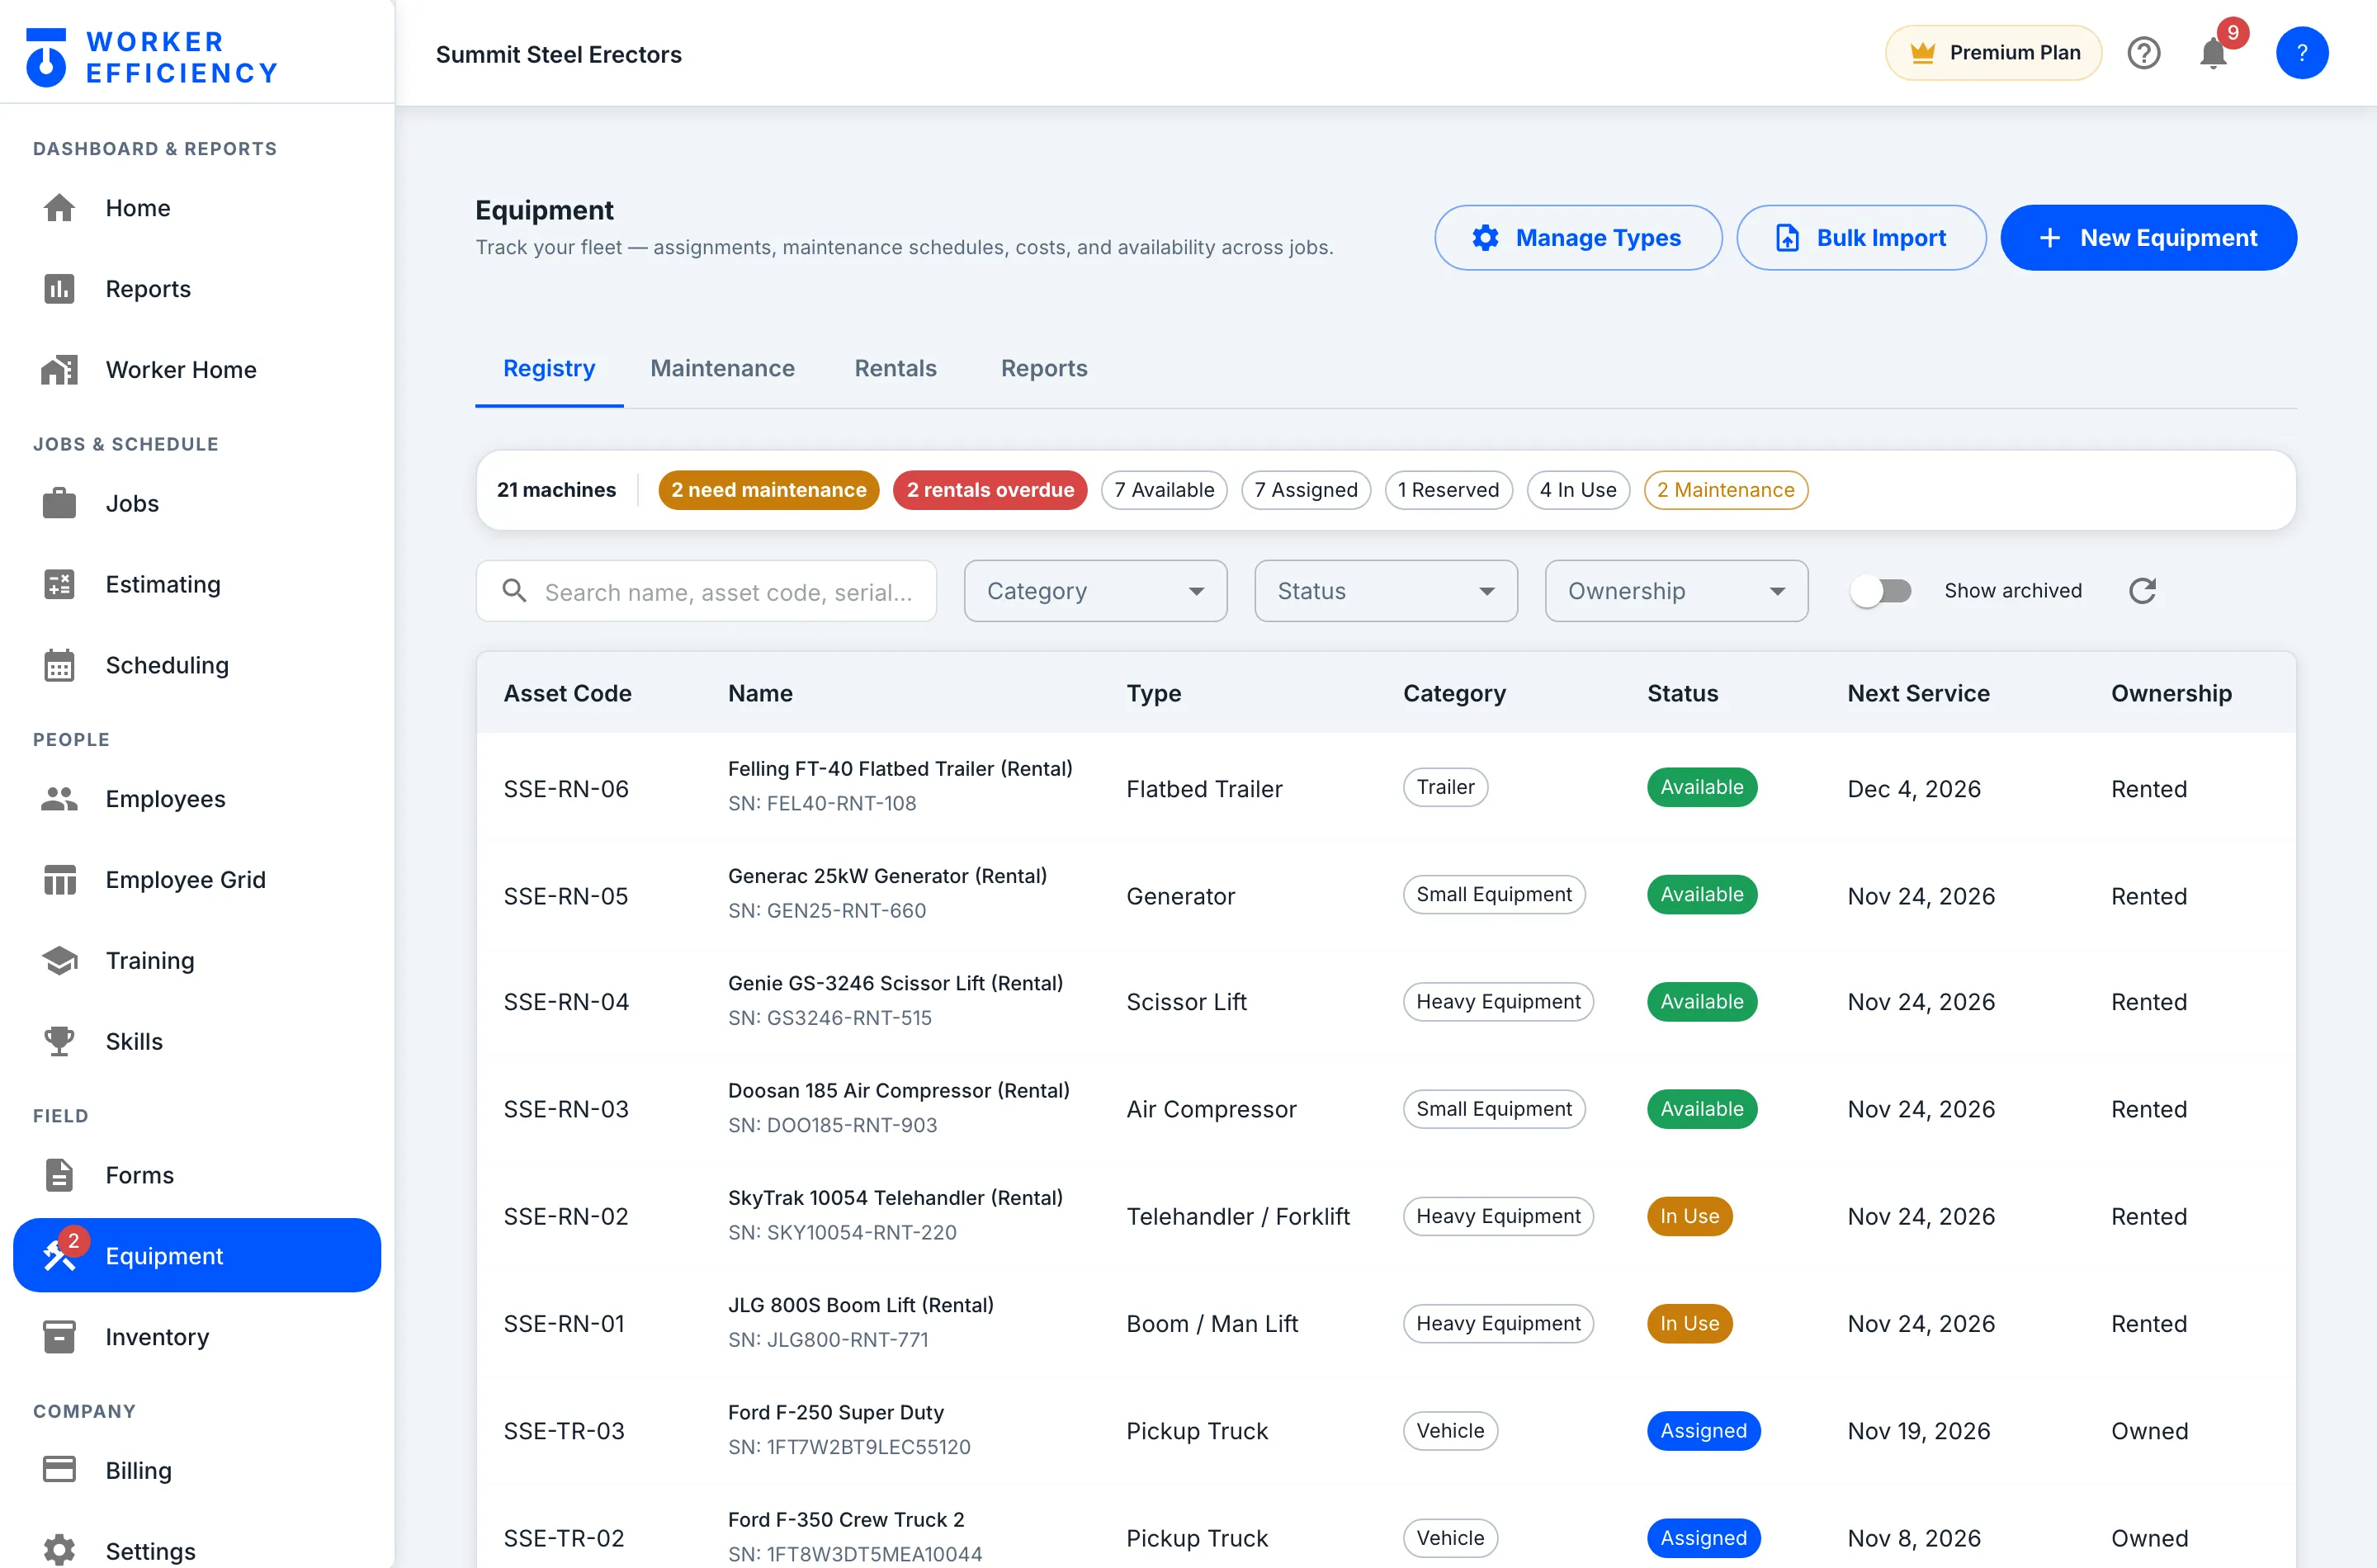This screenshot has width=2377, height=1568.
Task: Open the Employee Grid icon
Action: [59, 880]
